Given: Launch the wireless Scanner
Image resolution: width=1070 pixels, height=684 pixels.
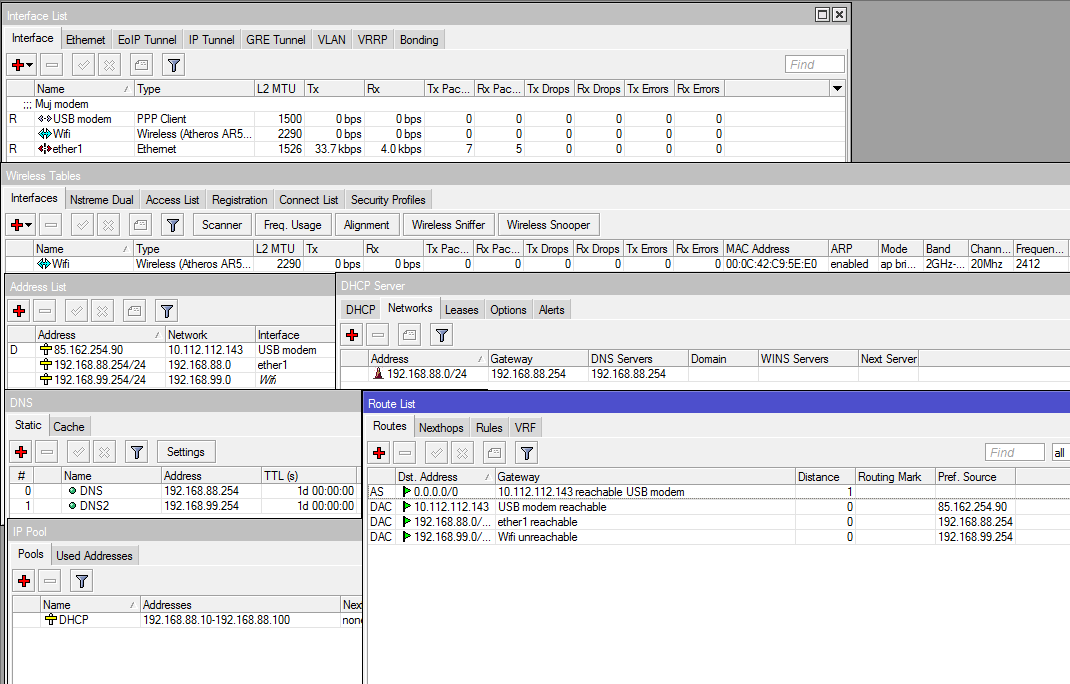Looking at the screenshot, I should tap(222, 225).
